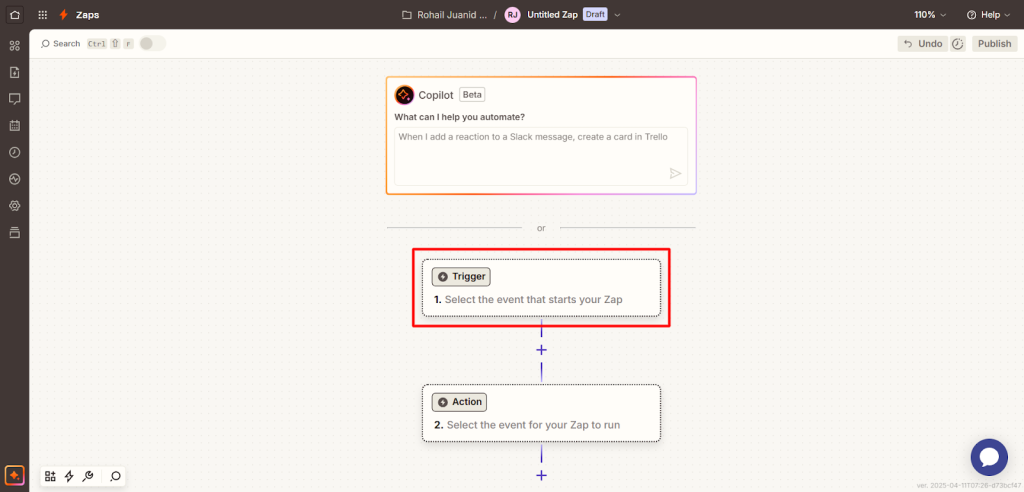Select the wrench tool in bottom toolbar
Screen dimensions: 1024x492
(88, 476)
